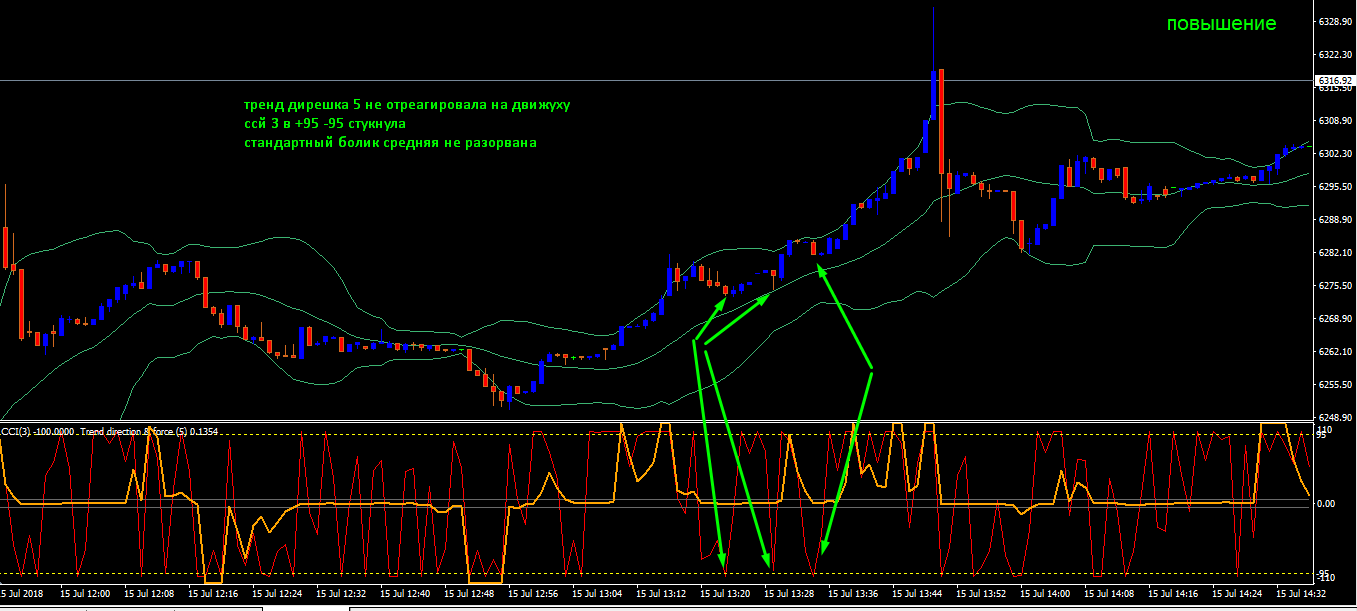
Task: Click price scale value 6282.10
Action: [x=1334, y=253]
